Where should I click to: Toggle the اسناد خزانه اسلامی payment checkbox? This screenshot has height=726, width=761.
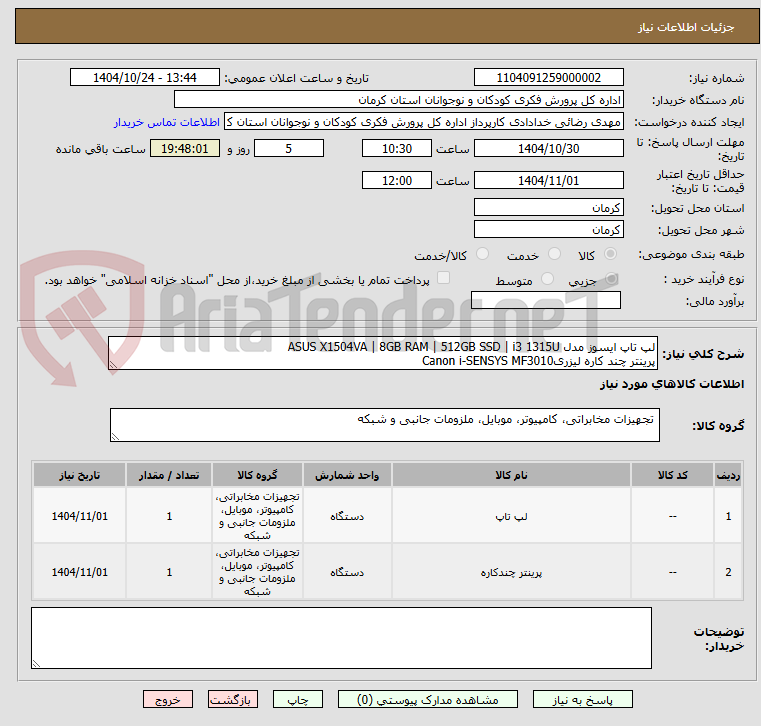click(444, 278)
